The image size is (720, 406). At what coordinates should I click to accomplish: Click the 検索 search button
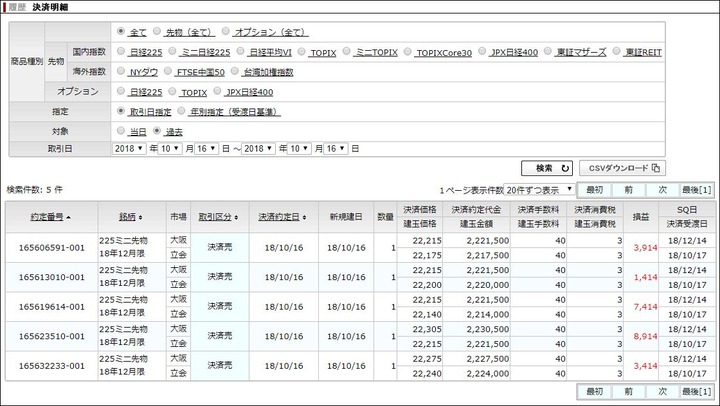click(x=547, y=168)
